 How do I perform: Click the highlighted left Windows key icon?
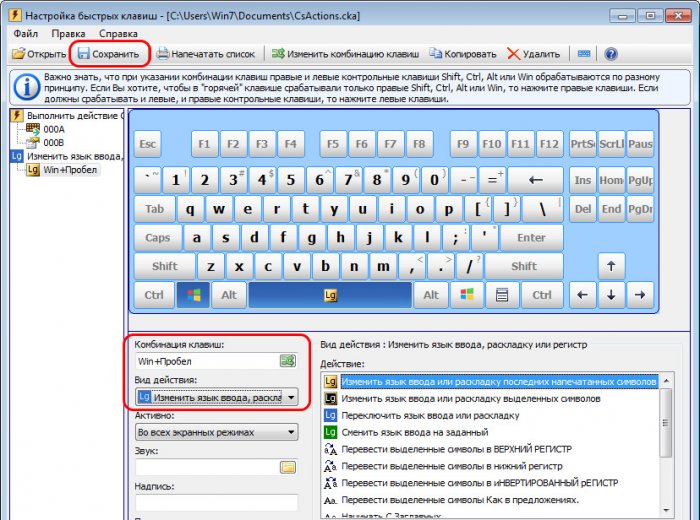pos(193,295)
